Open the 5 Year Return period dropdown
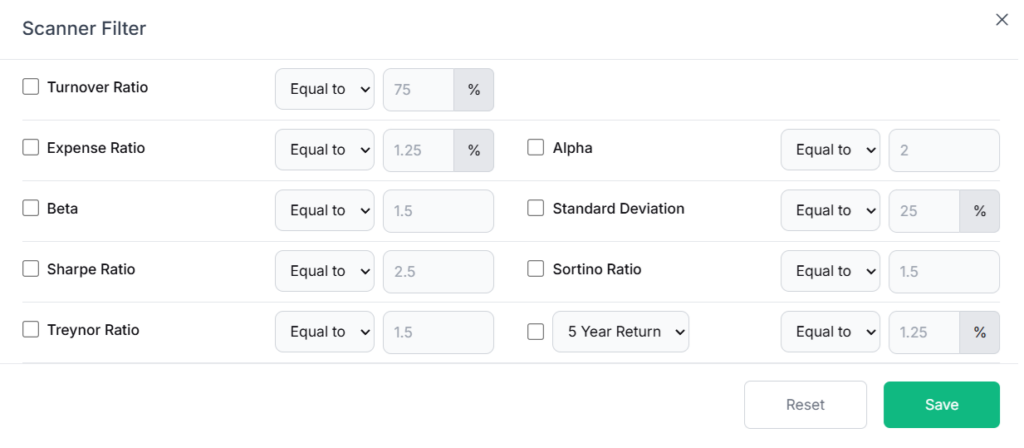The height and width of the screenshot is (448, 1024). tap(620, 332)
